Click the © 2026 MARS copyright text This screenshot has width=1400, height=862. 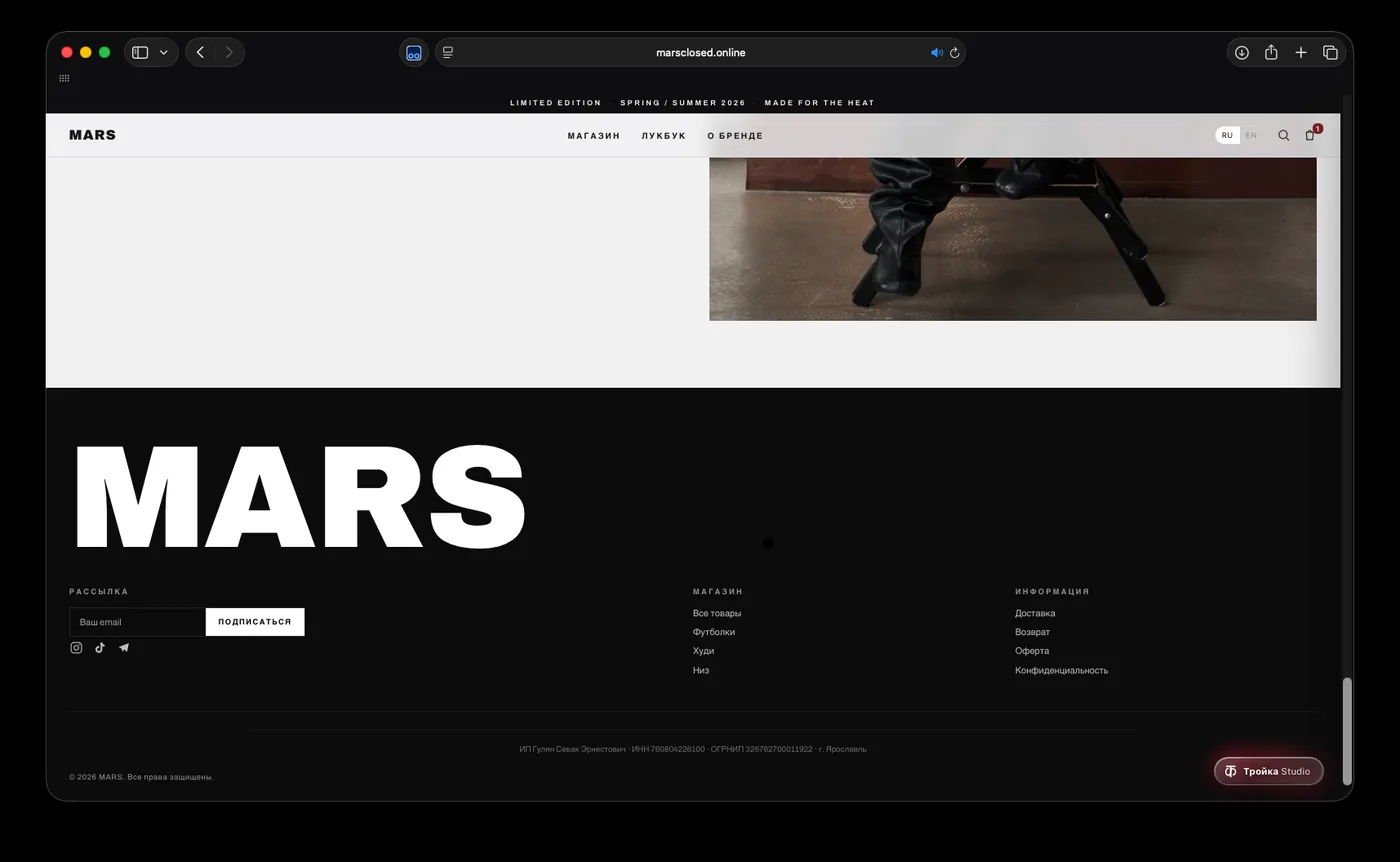[x=141, y=777]
